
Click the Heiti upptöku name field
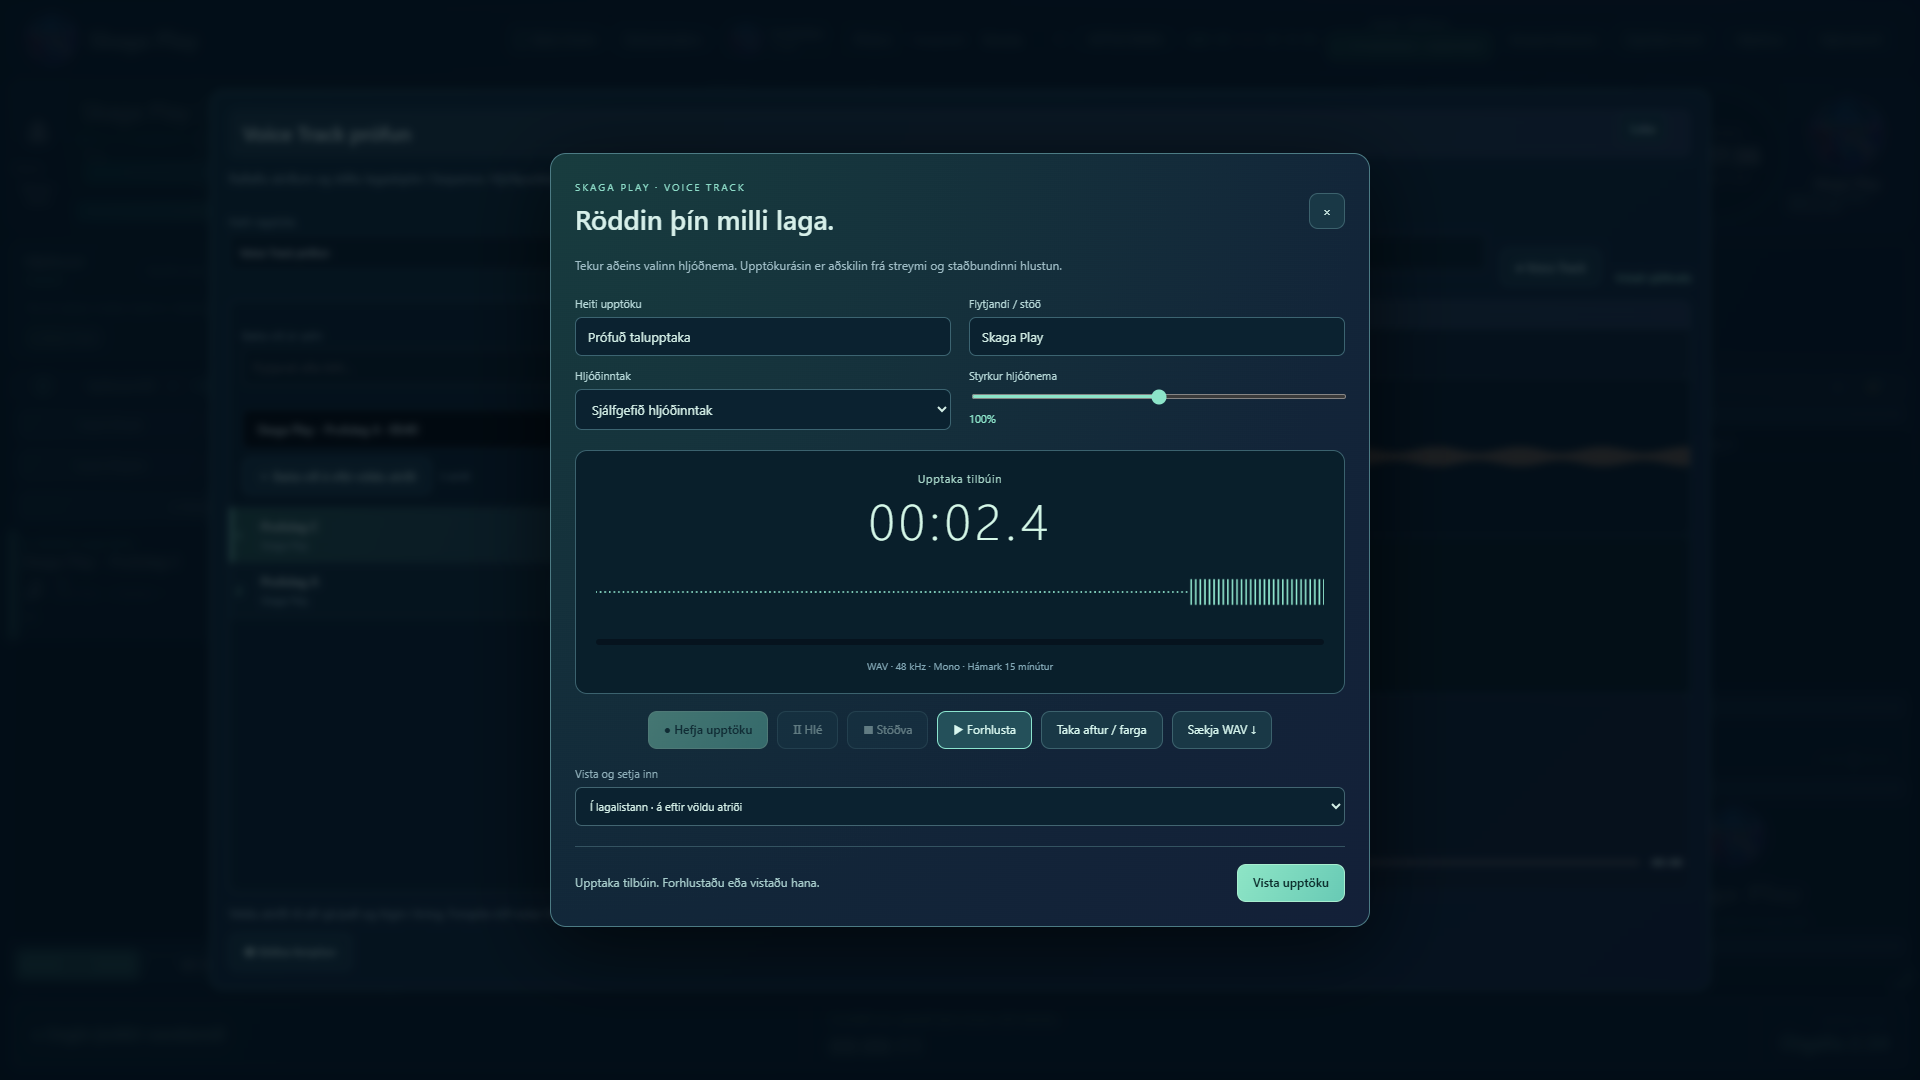click(x=762, y=337)
